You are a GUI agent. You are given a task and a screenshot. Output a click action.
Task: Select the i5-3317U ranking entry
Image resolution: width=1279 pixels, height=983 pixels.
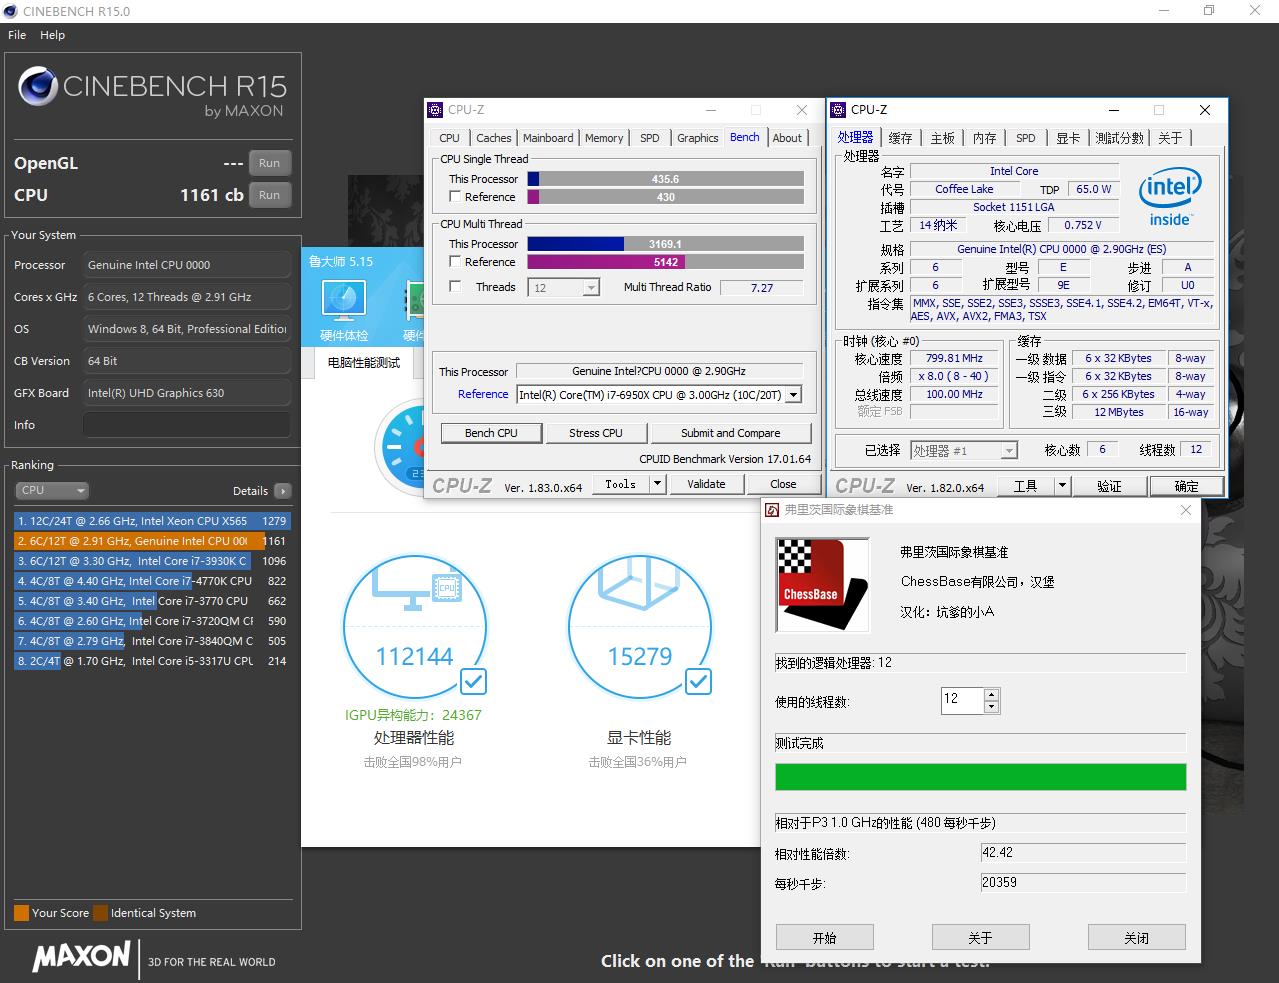tap(151, 661)
